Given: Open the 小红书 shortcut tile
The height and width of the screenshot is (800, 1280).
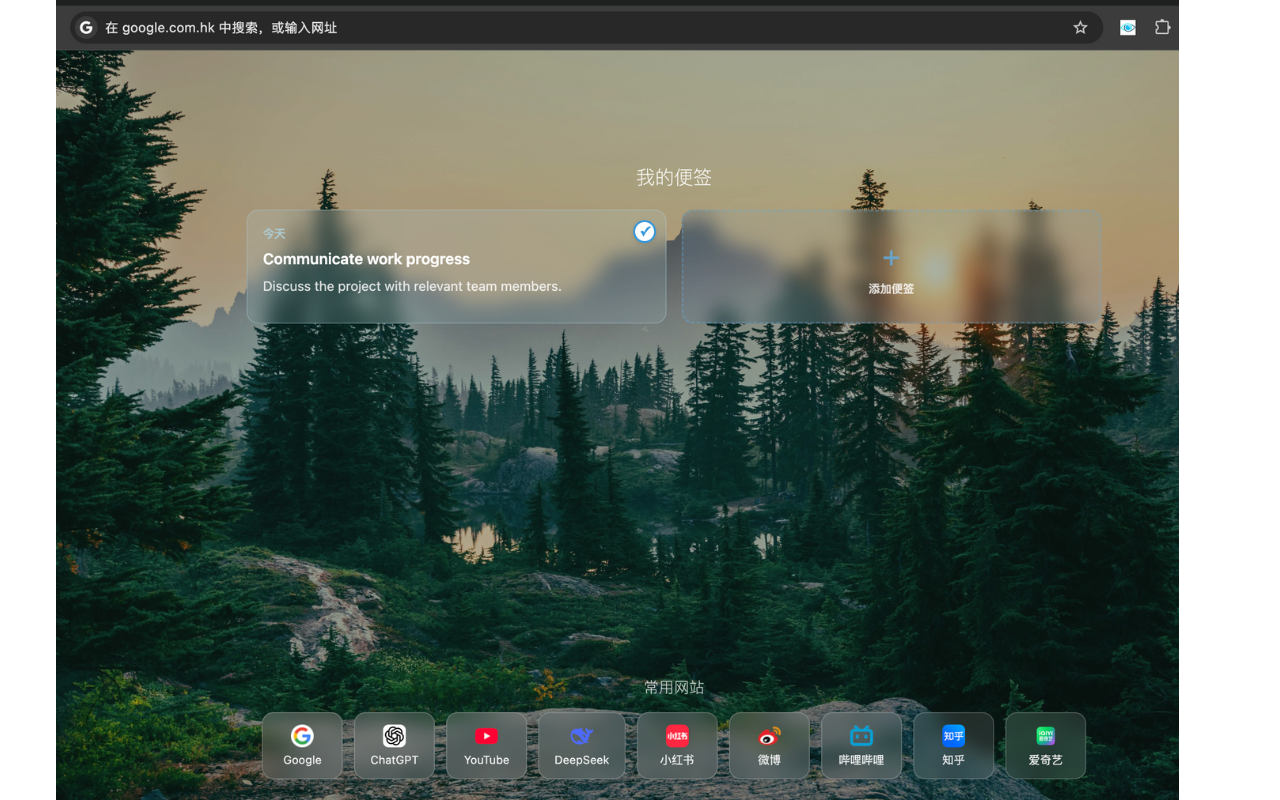Looking at the screenshot, I should [x=677, y=745].
